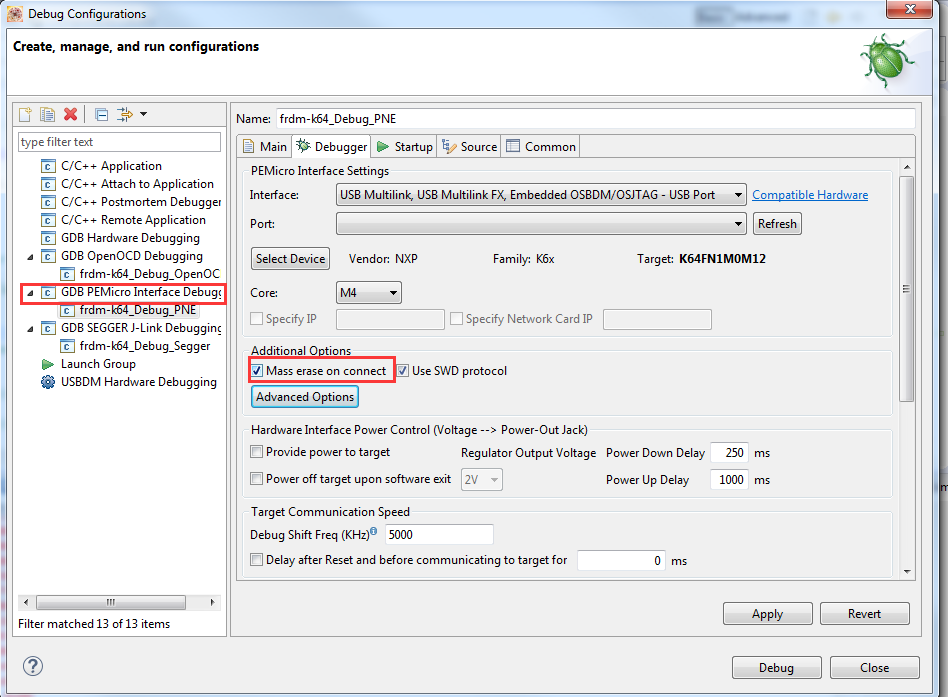Collapse the GDB PEMicro Interface Debugging node
948x697 pixels.
30,293
